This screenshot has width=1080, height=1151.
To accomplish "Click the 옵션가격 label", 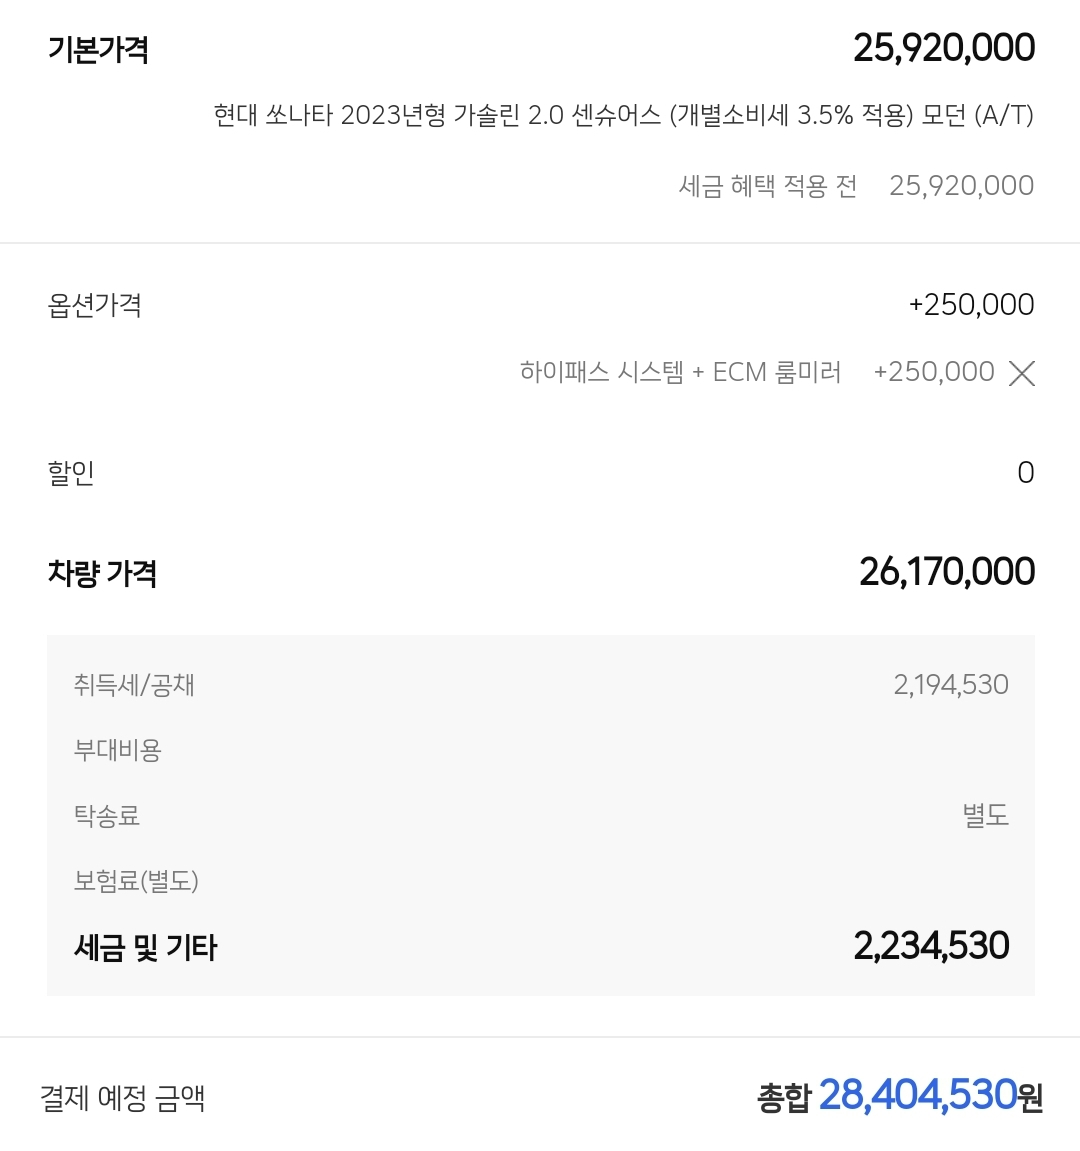I will pyautogui.click(x=95, y=305).
